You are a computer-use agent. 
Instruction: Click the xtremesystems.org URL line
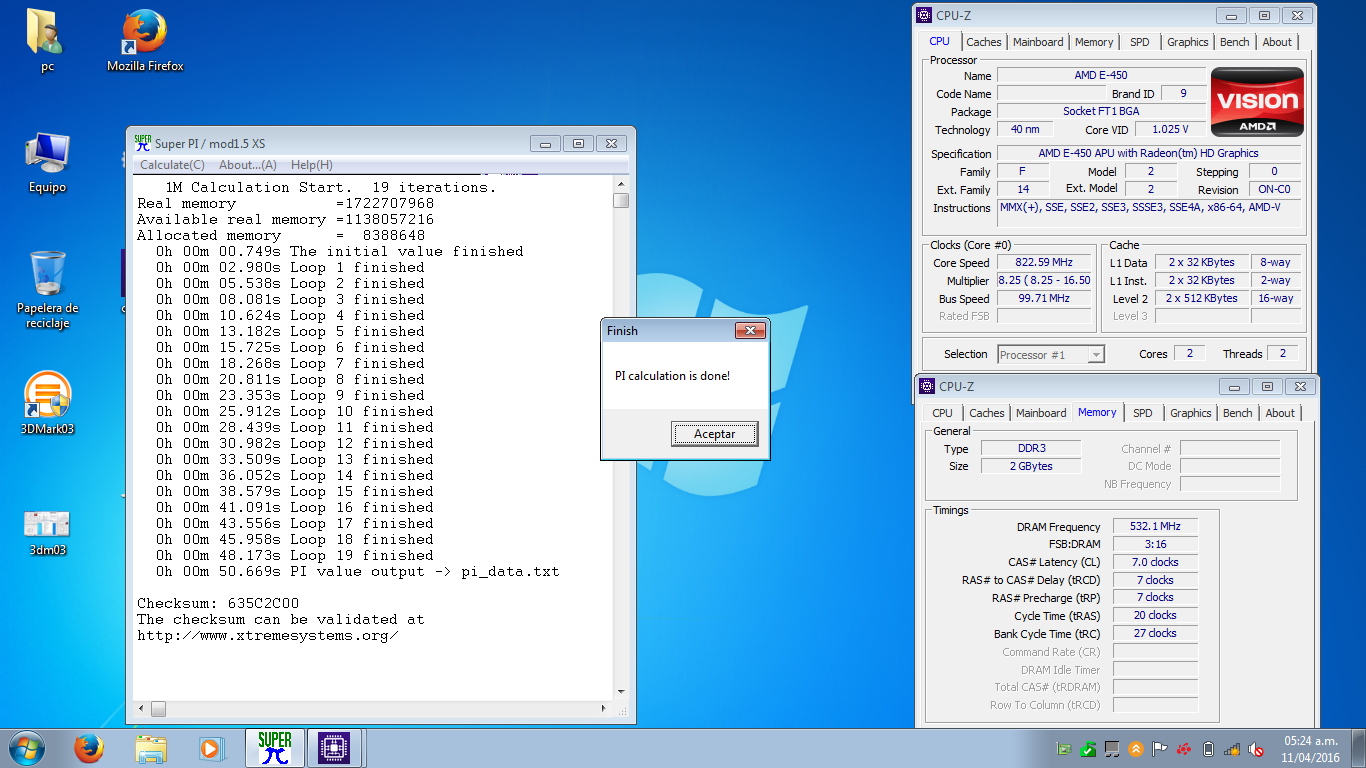pos(268,635)
